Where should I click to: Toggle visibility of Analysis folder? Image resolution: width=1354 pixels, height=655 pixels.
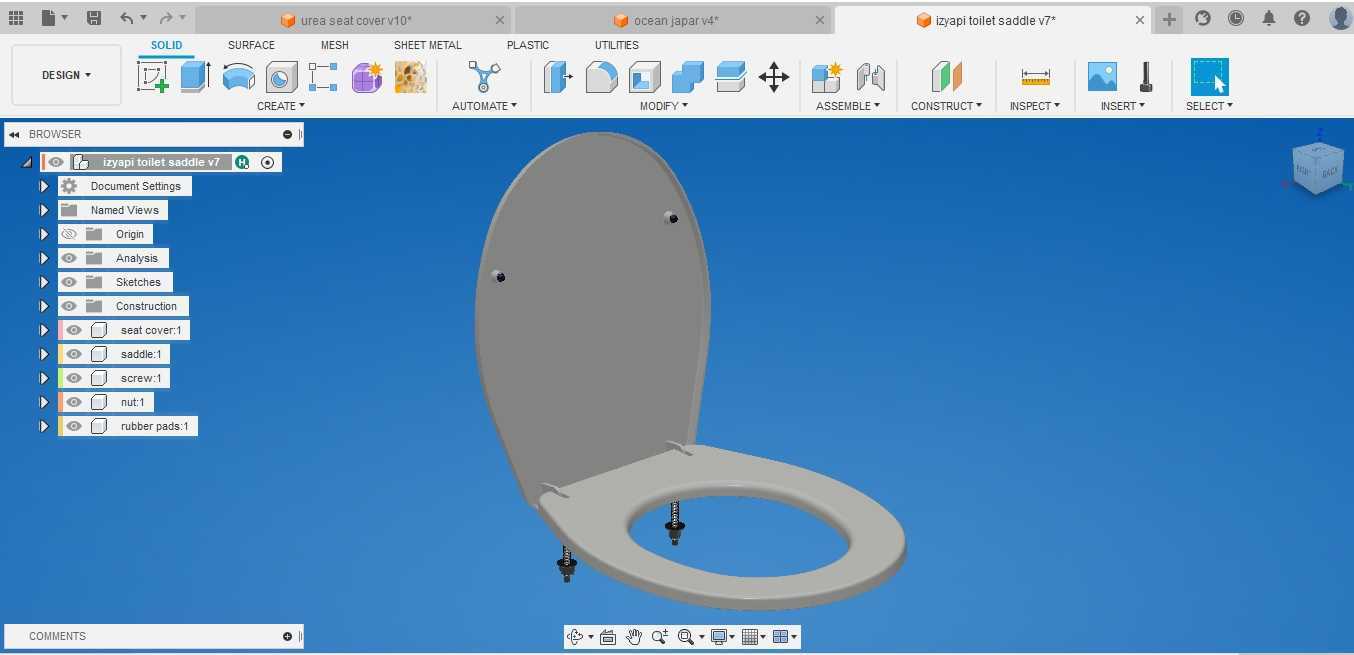pyautogui.click(x=69, y=258)
